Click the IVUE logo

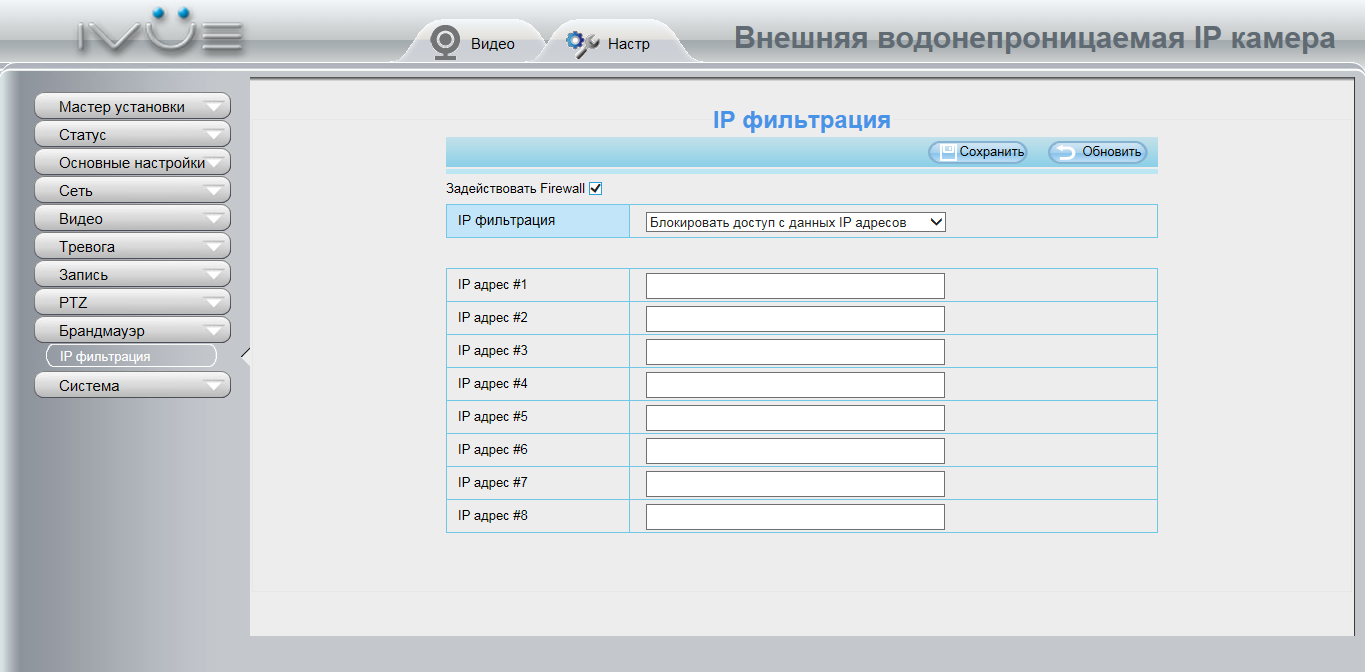(160, 31)
